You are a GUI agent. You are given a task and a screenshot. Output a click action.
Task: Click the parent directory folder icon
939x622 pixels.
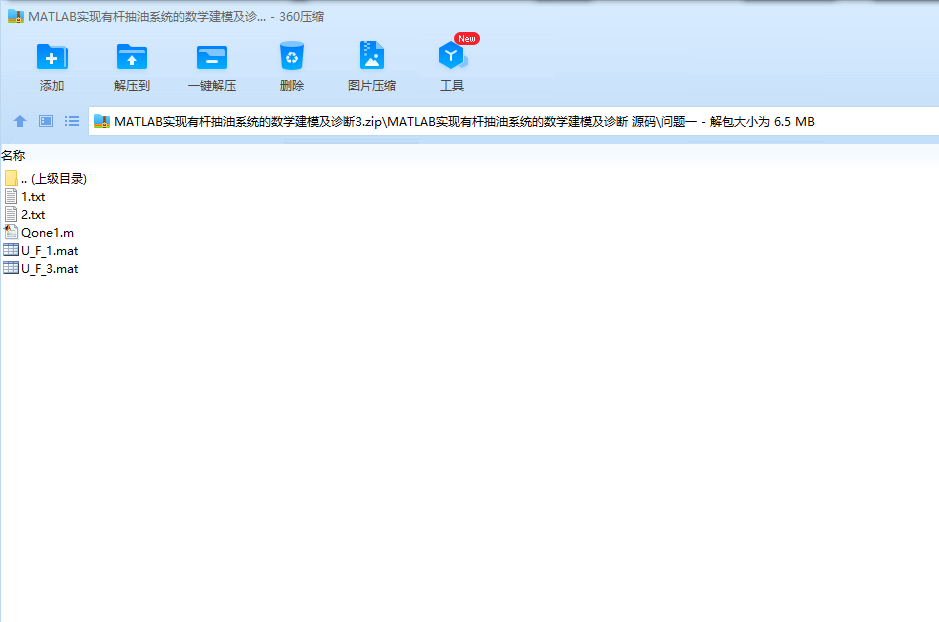coord(11,178)
